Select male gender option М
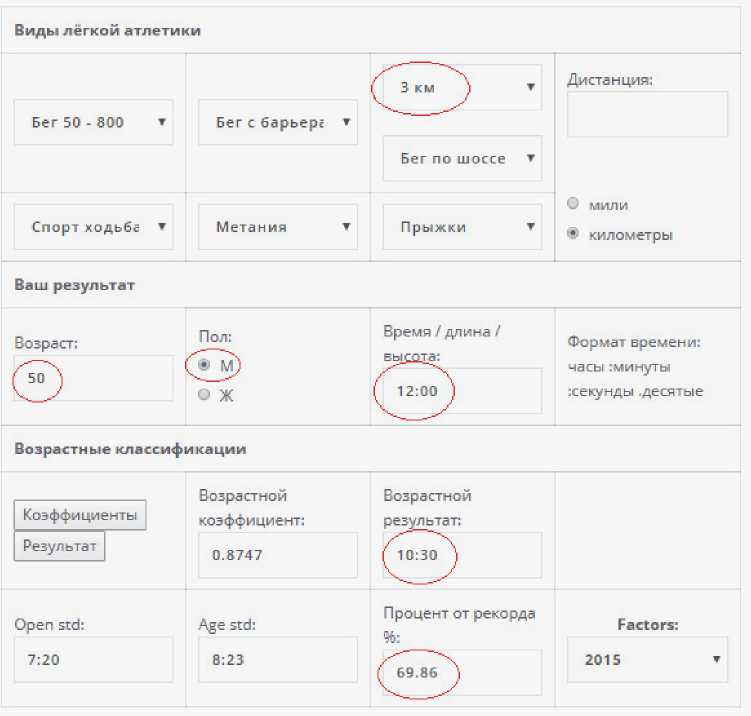This screenshot has height=716, width=751. click(205, 366)
